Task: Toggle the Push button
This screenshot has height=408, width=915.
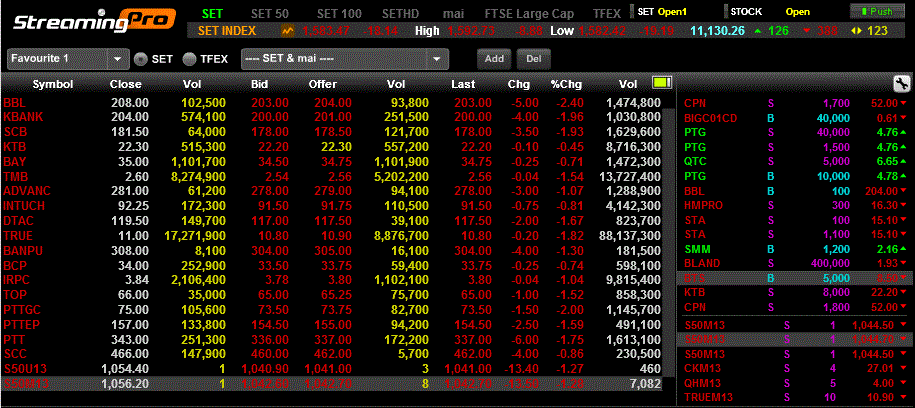Action: pos(879,12)
